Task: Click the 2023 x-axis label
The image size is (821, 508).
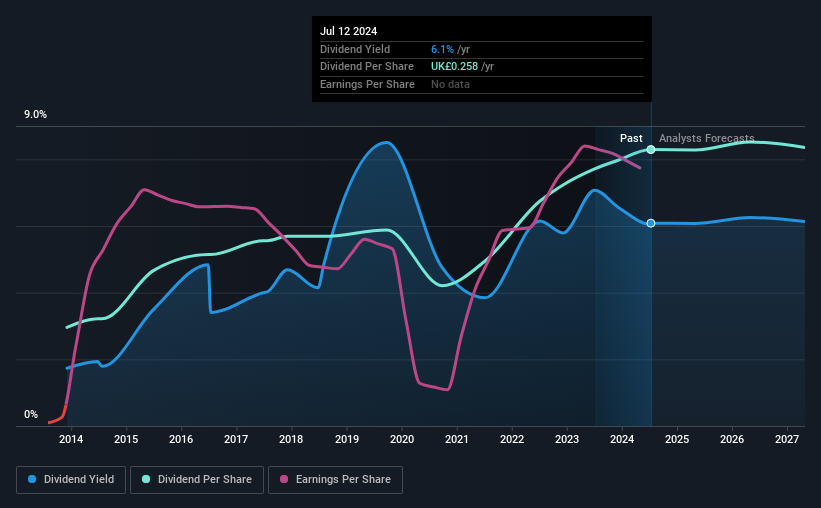Action: click(x=567, y=439)
